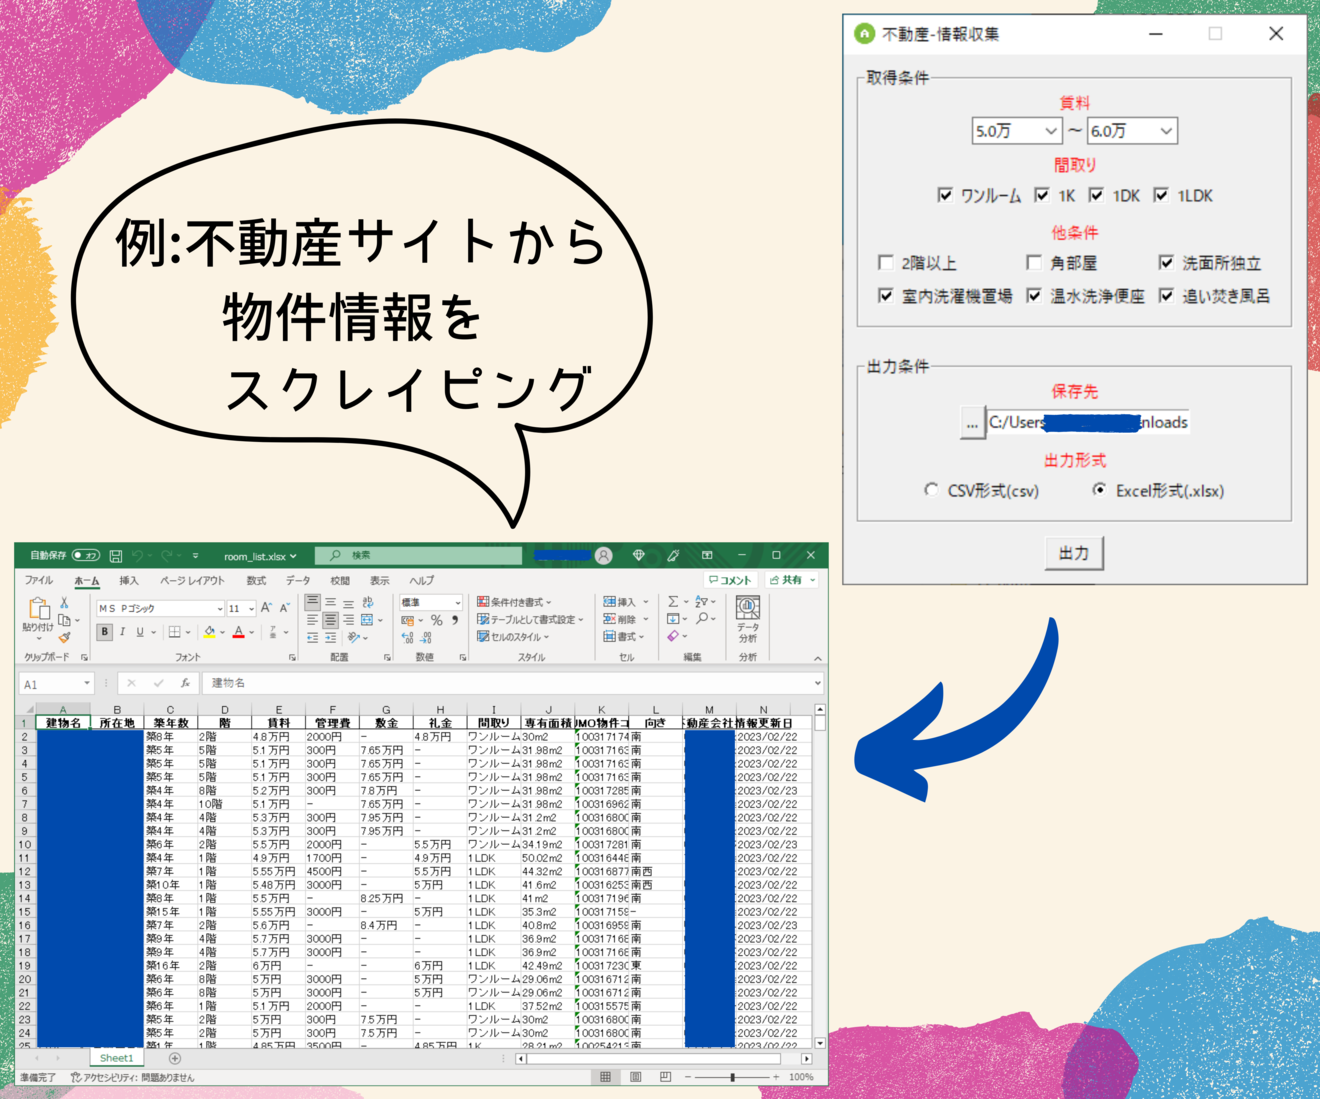Click the Fill Color bucket icon
The image size is (1320, 1099).
[209, 632]
